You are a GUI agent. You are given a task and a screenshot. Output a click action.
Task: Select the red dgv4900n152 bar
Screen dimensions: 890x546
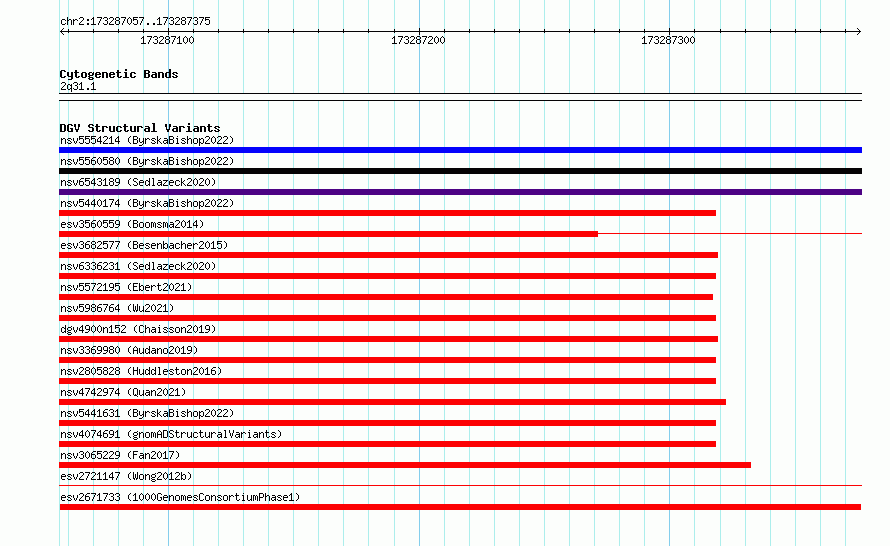[389, 339]
